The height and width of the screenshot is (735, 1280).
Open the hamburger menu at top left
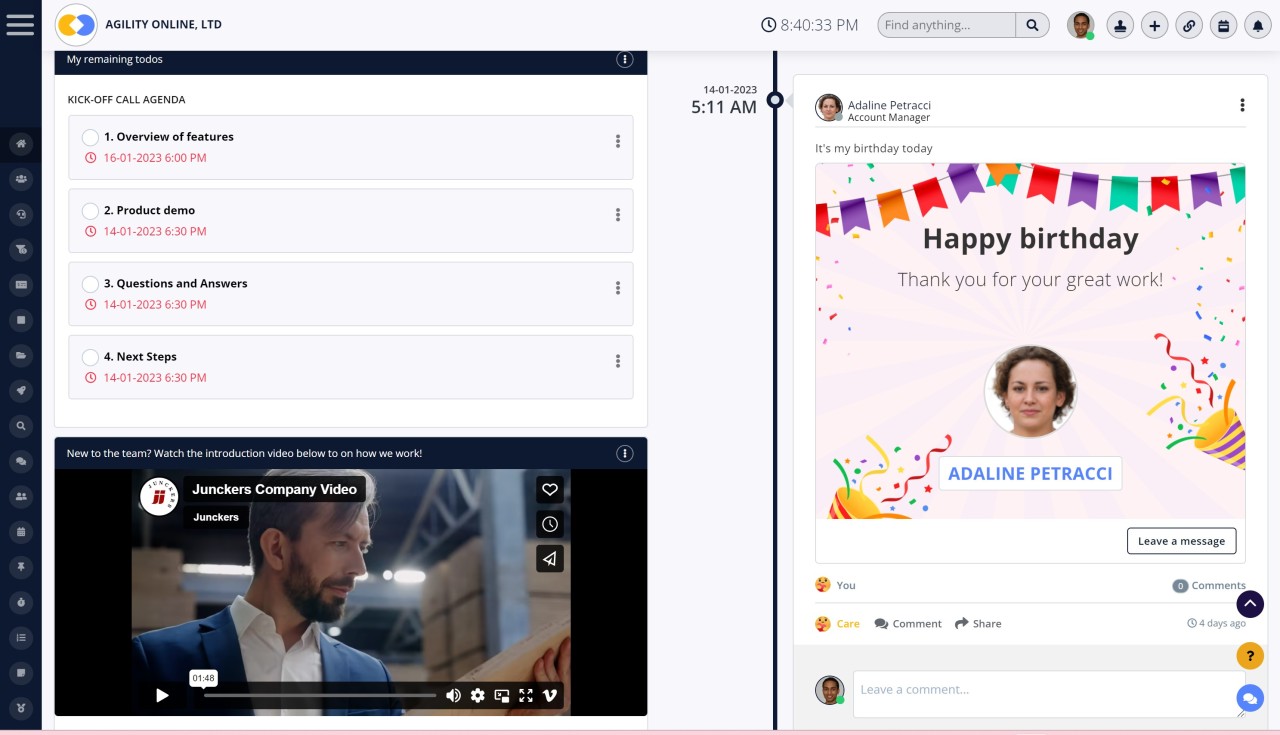pos(21,25)
